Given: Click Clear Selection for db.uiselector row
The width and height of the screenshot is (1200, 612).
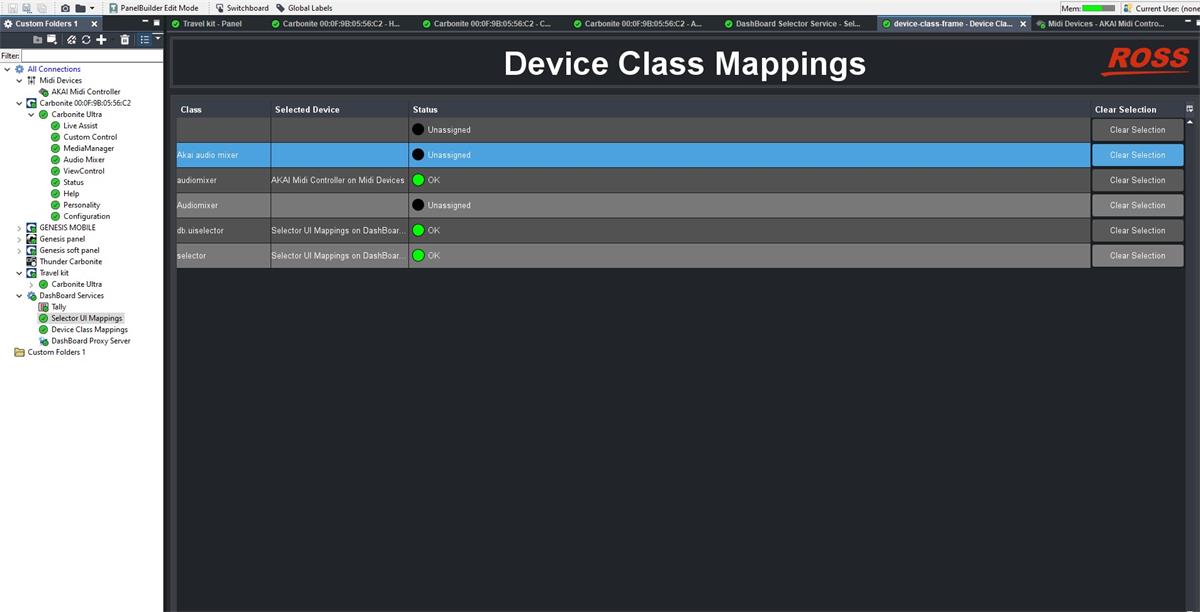Looking at the screenshot, I should click(x=1137, y=230).
